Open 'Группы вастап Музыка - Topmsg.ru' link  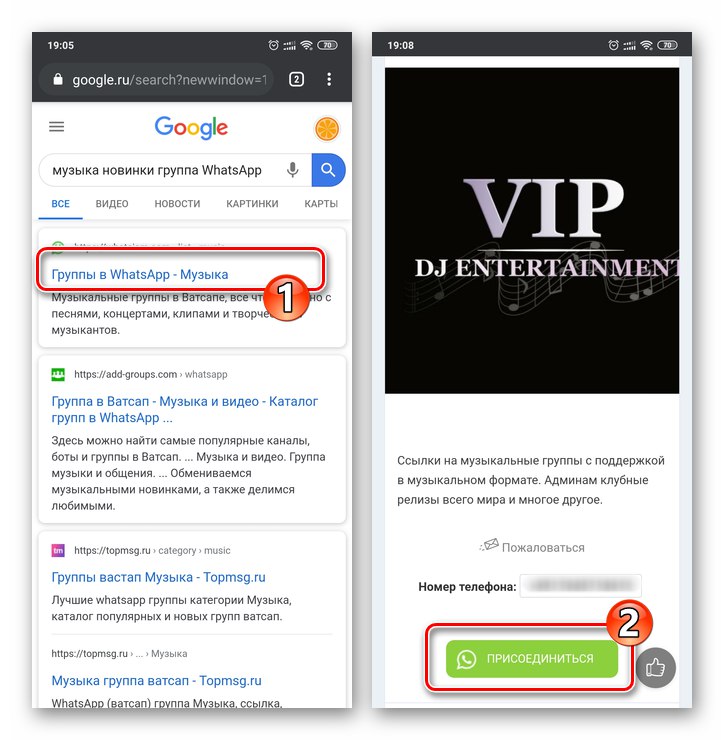158,577
